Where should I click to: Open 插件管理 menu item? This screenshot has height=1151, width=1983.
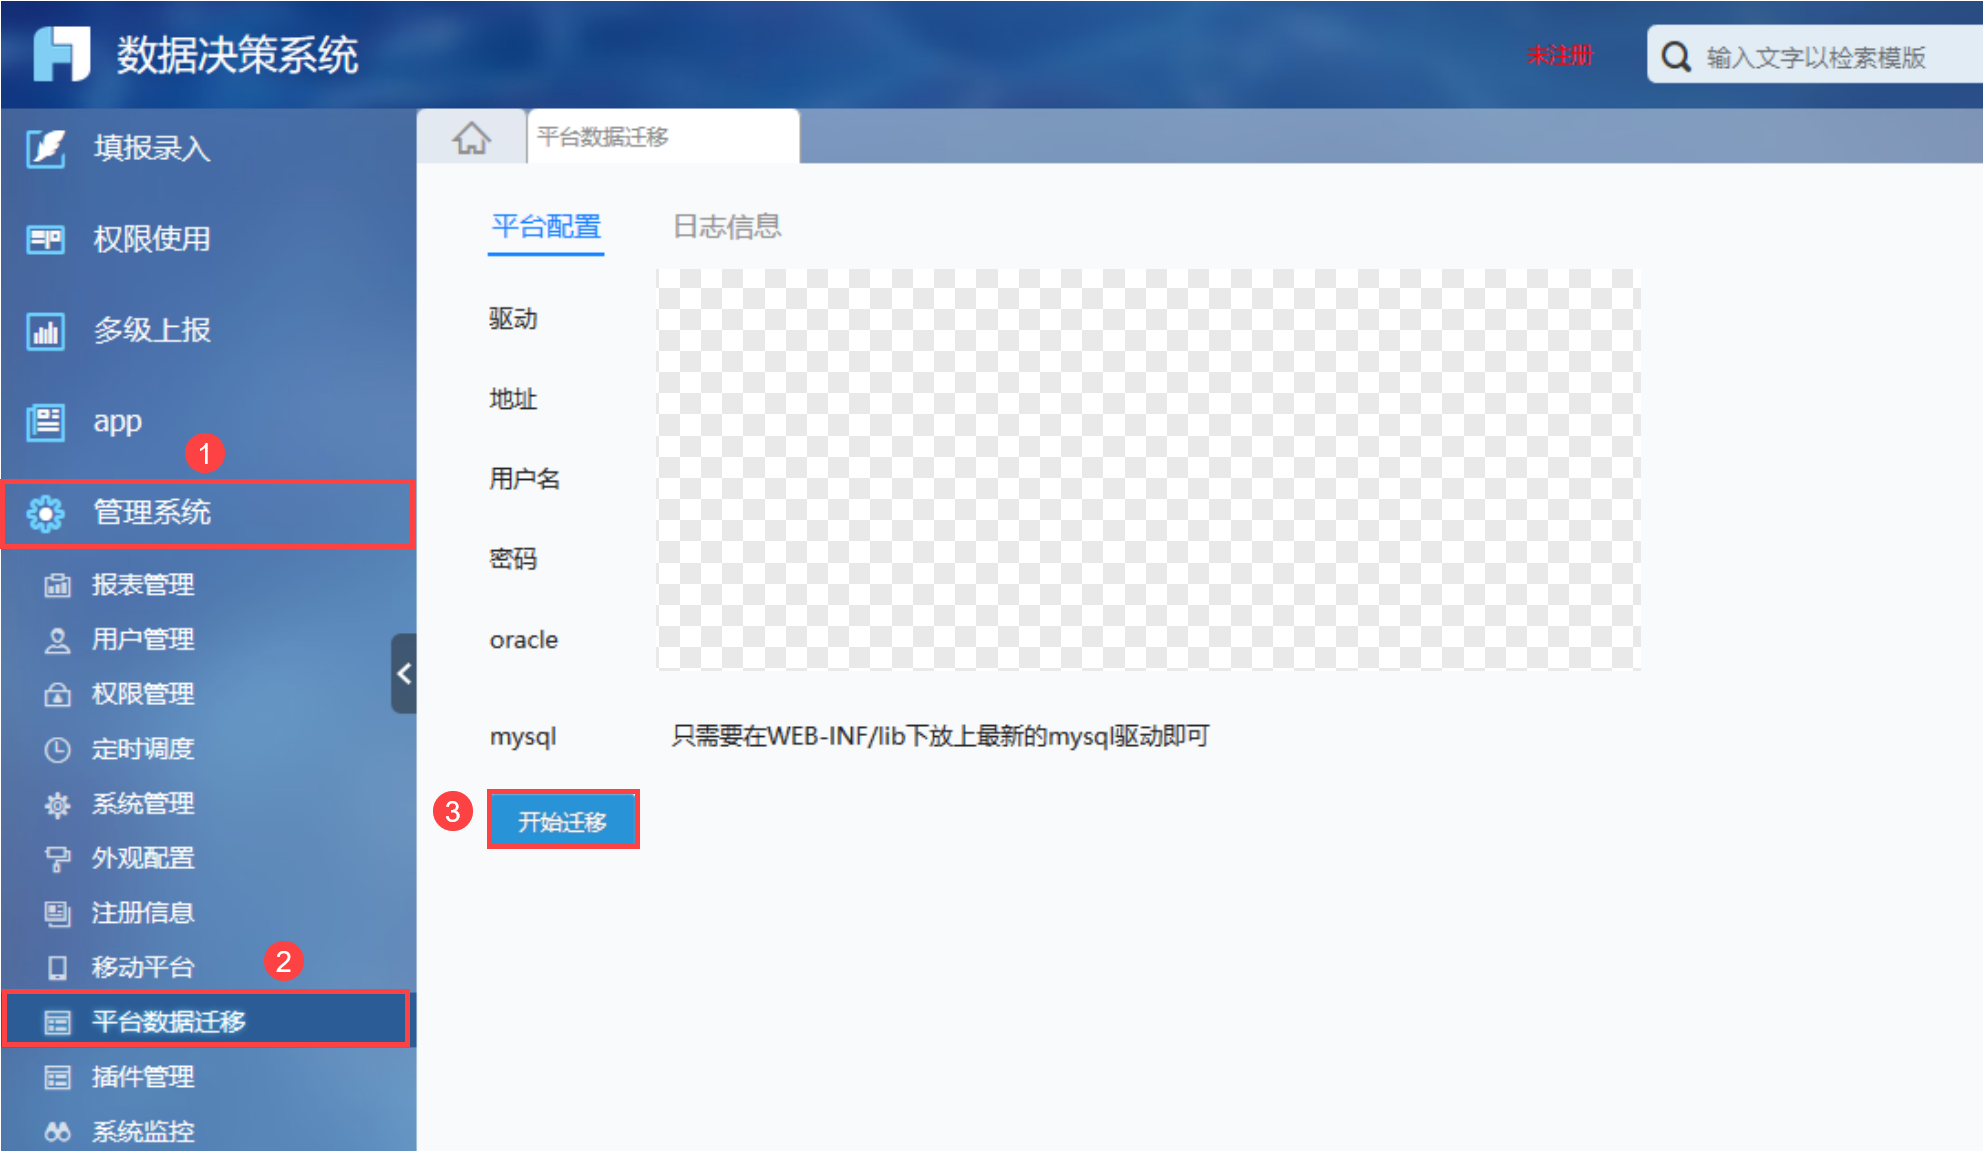point(143,1077)
